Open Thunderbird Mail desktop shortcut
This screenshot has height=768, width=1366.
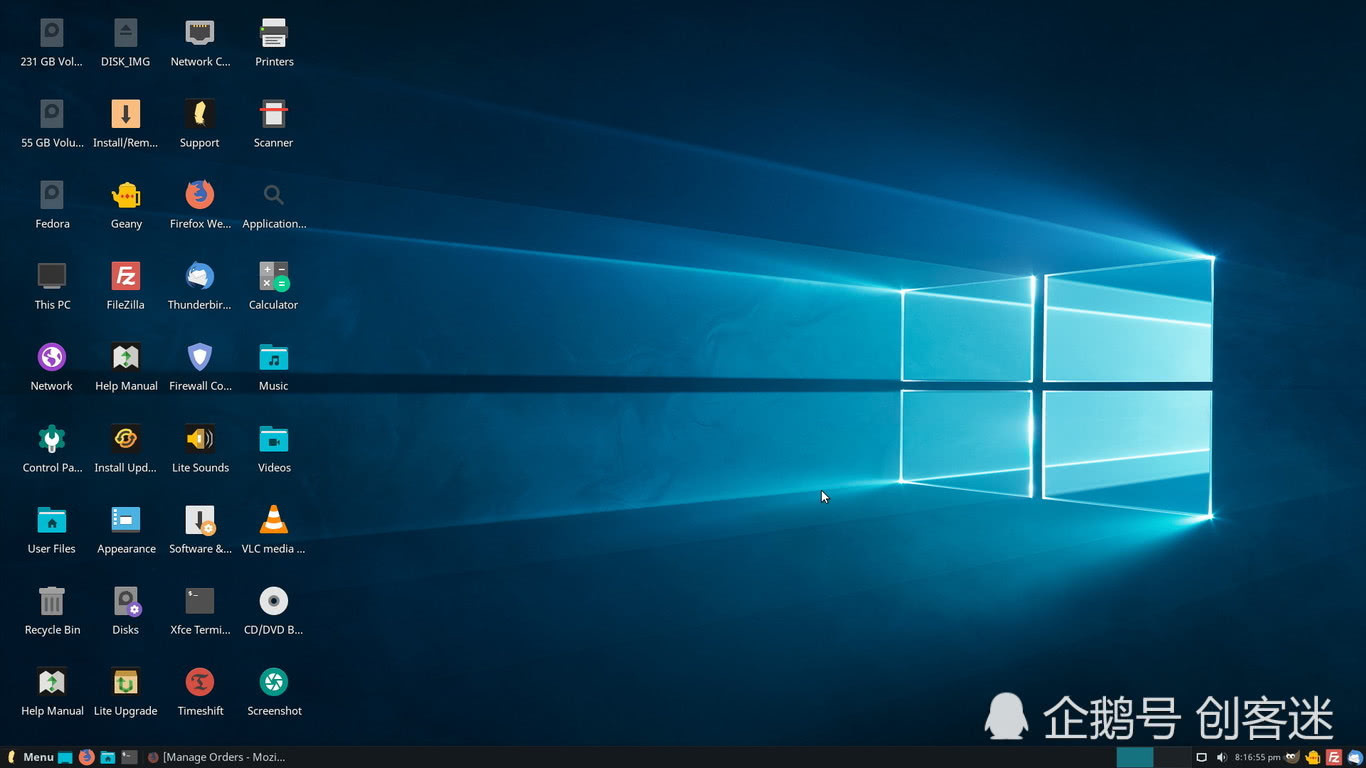pos(200,277)
